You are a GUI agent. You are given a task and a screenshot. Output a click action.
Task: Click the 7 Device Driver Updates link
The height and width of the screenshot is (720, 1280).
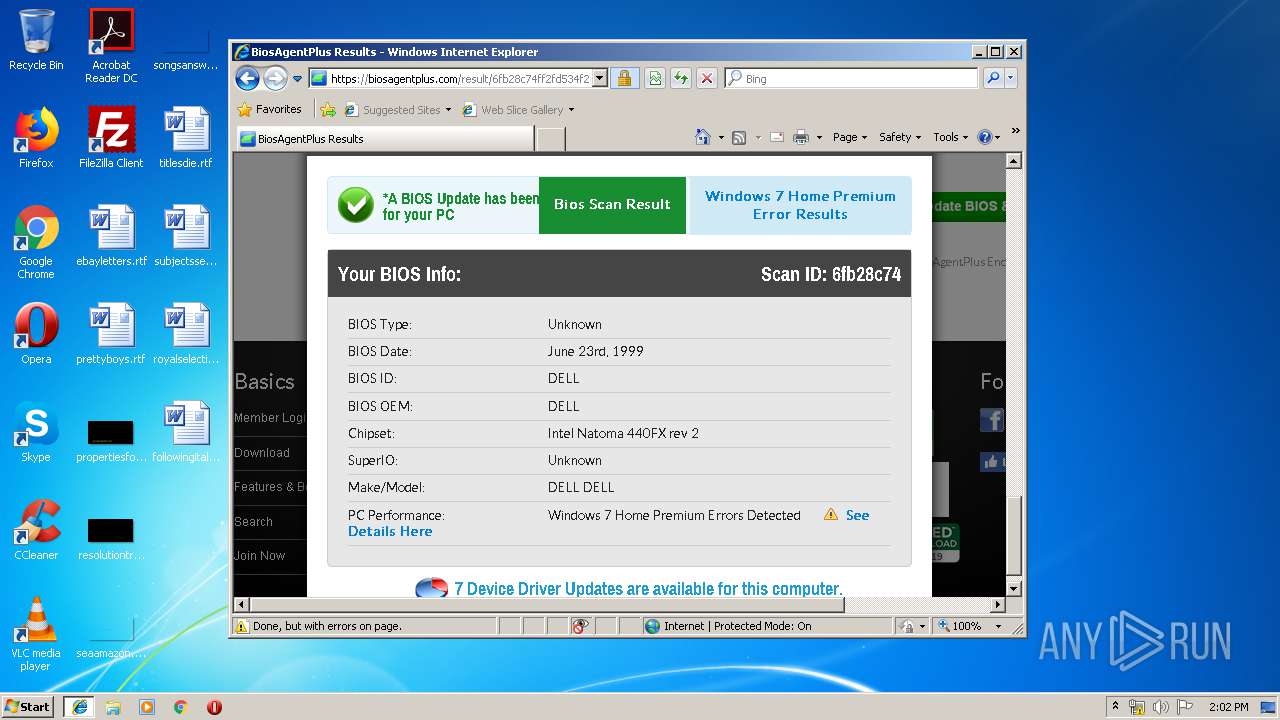[648, 588]
